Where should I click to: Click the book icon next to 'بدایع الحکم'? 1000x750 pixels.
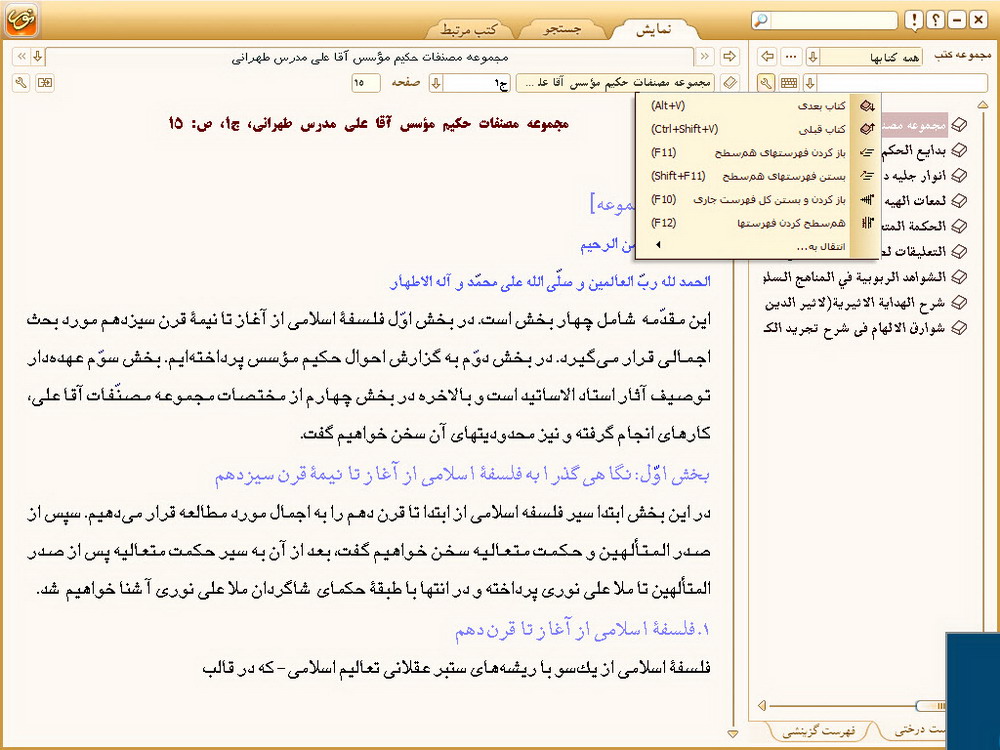click(959, 151)
